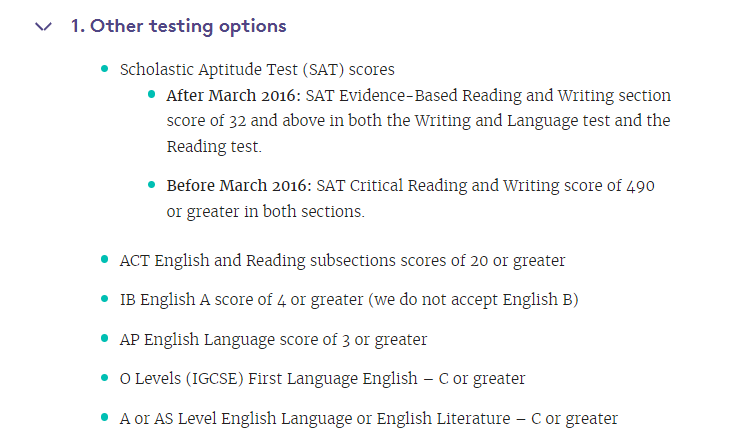
Task: Click the bullet beside A or AS Level
Action: [x=105, y=418]
